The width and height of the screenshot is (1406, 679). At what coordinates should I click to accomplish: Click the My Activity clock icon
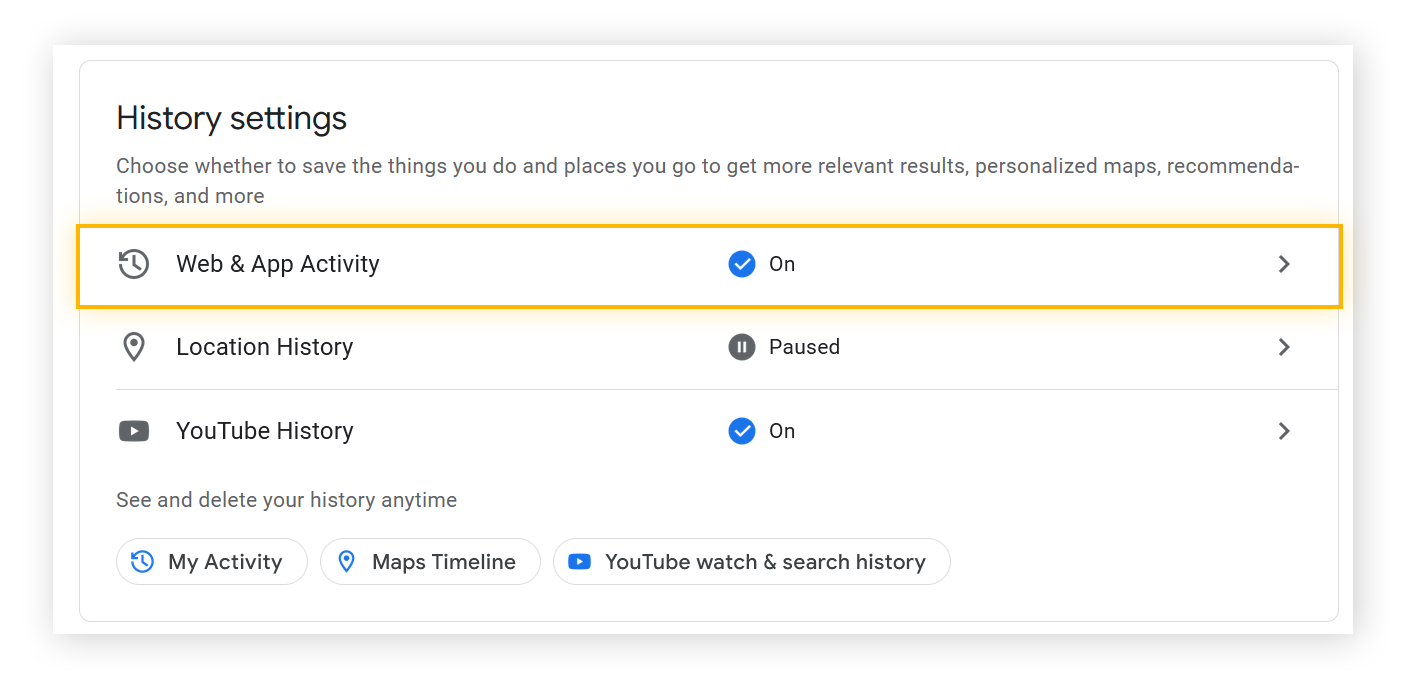tap(141, 562)
